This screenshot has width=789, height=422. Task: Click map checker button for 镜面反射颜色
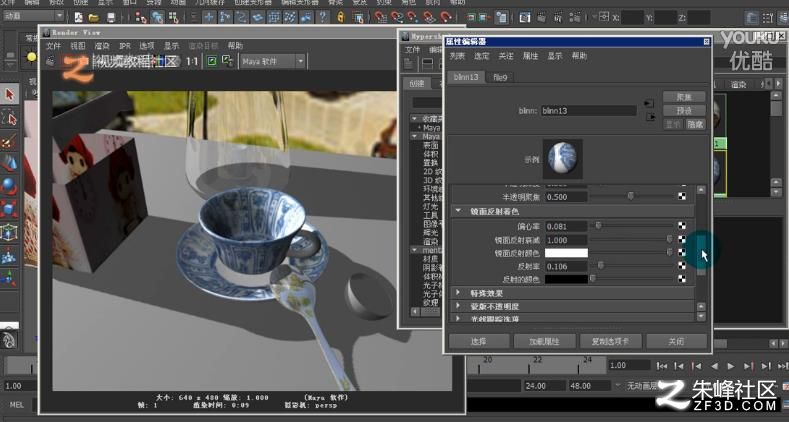pyautogui.click(x=682, y=252)
